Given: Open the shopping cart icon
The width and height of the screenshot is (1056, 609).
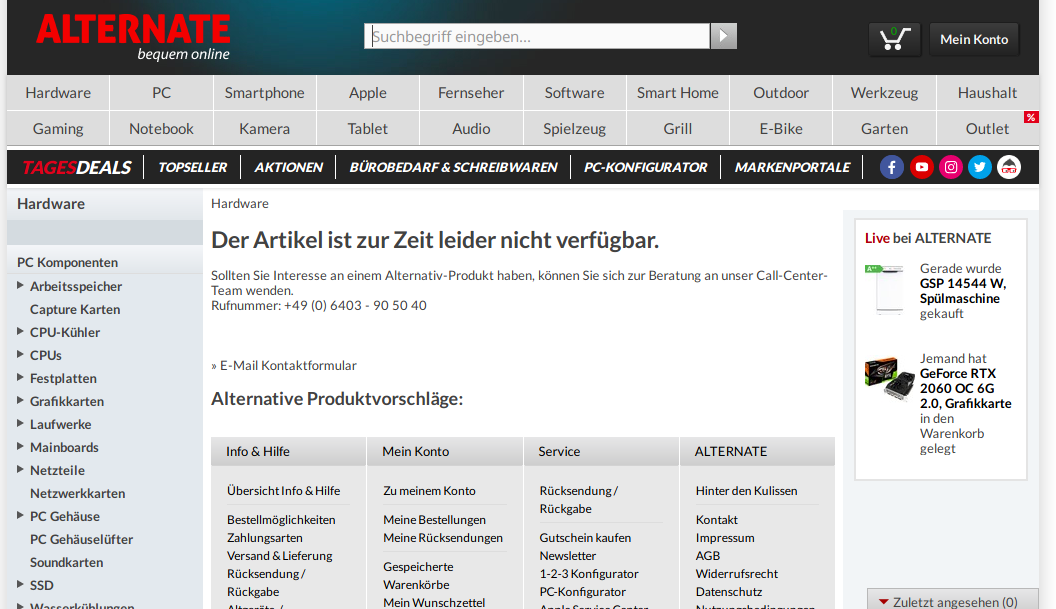Looking at the screenshot, I should 893,39.
